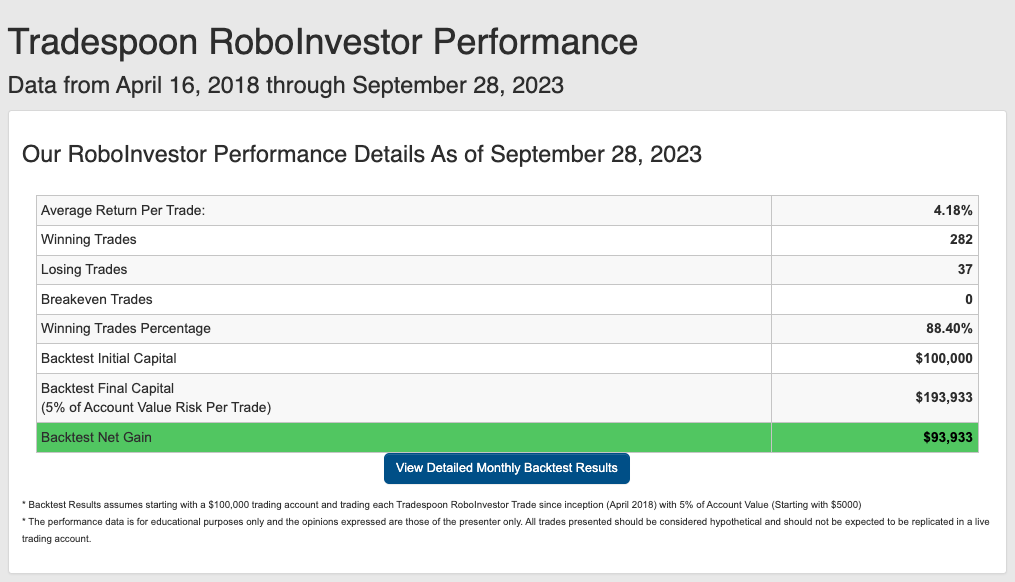This screenshot has width=1015, height=582.
Task: Click the breakeven trades value 0
Action: (x=968, y=299)
